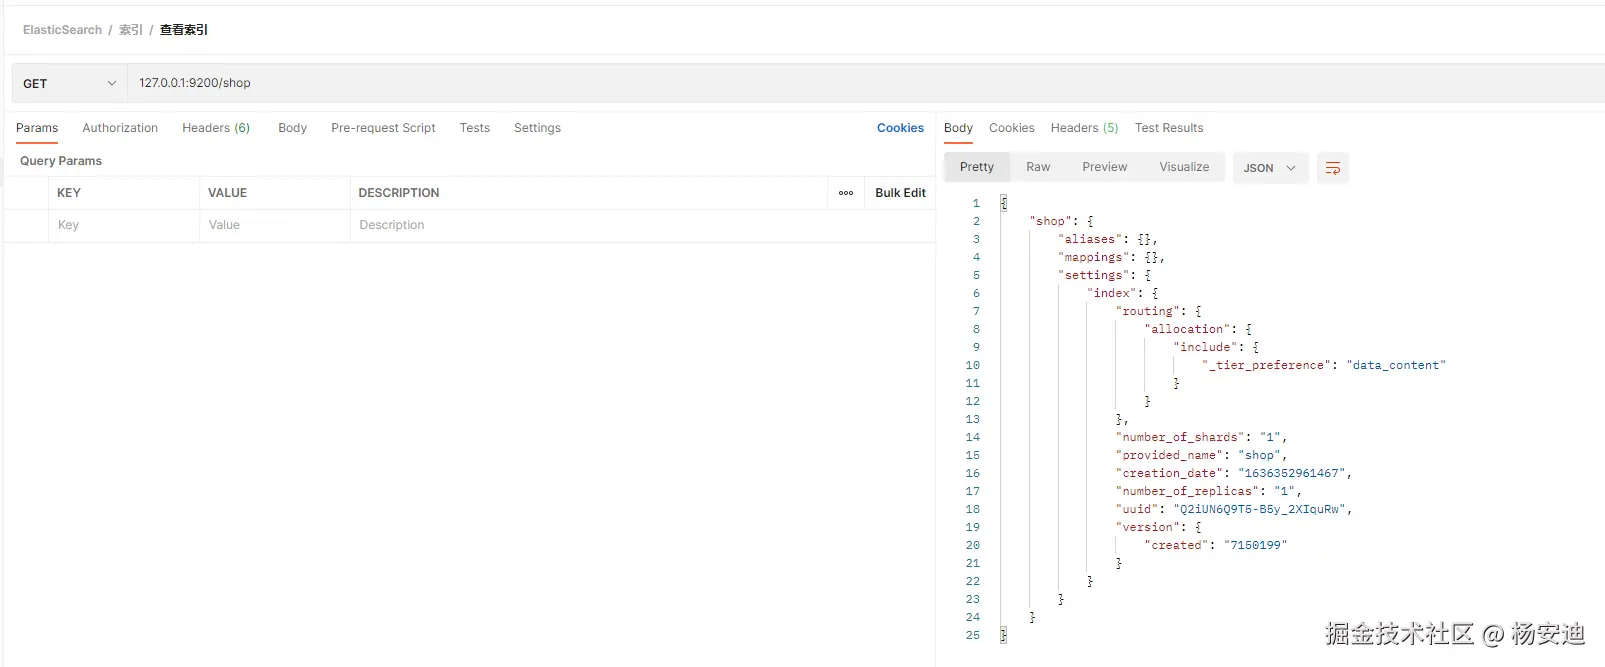Image resolution: width=1605 pixels, height=667 pixels.
Task: View the Test Results tab
Action: coord(1169,128)
